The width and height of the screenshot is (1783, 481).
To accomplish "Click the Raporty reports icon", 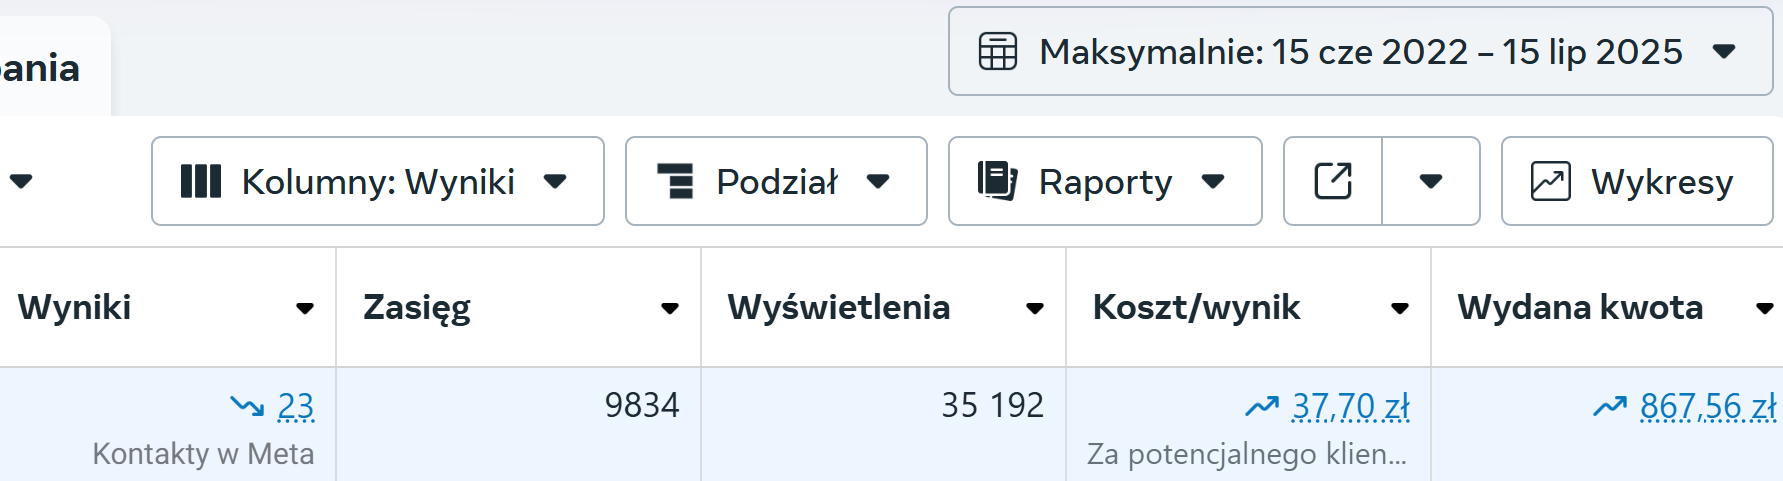I will (997, 181).
